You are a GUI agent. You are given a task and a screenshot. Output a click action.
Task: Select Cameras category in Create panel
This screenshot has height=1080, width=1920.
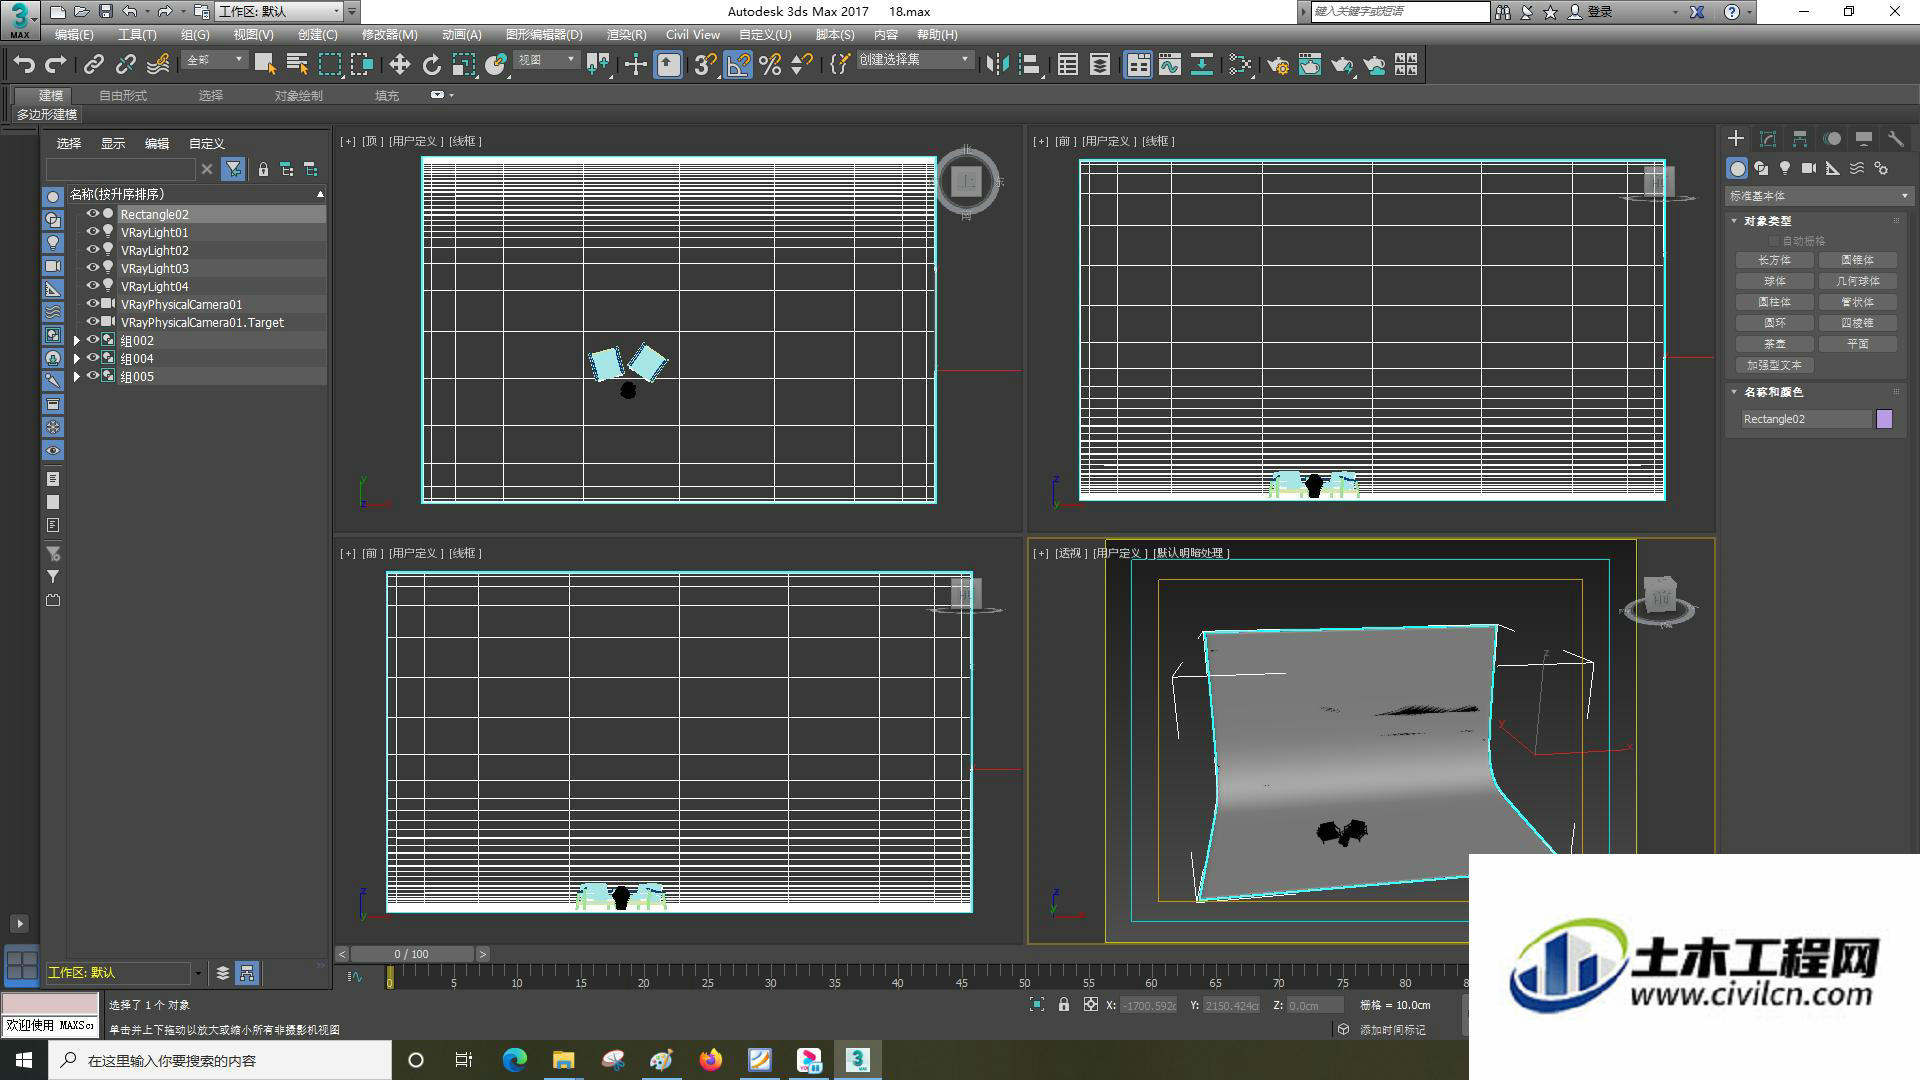click(1809, 168)
